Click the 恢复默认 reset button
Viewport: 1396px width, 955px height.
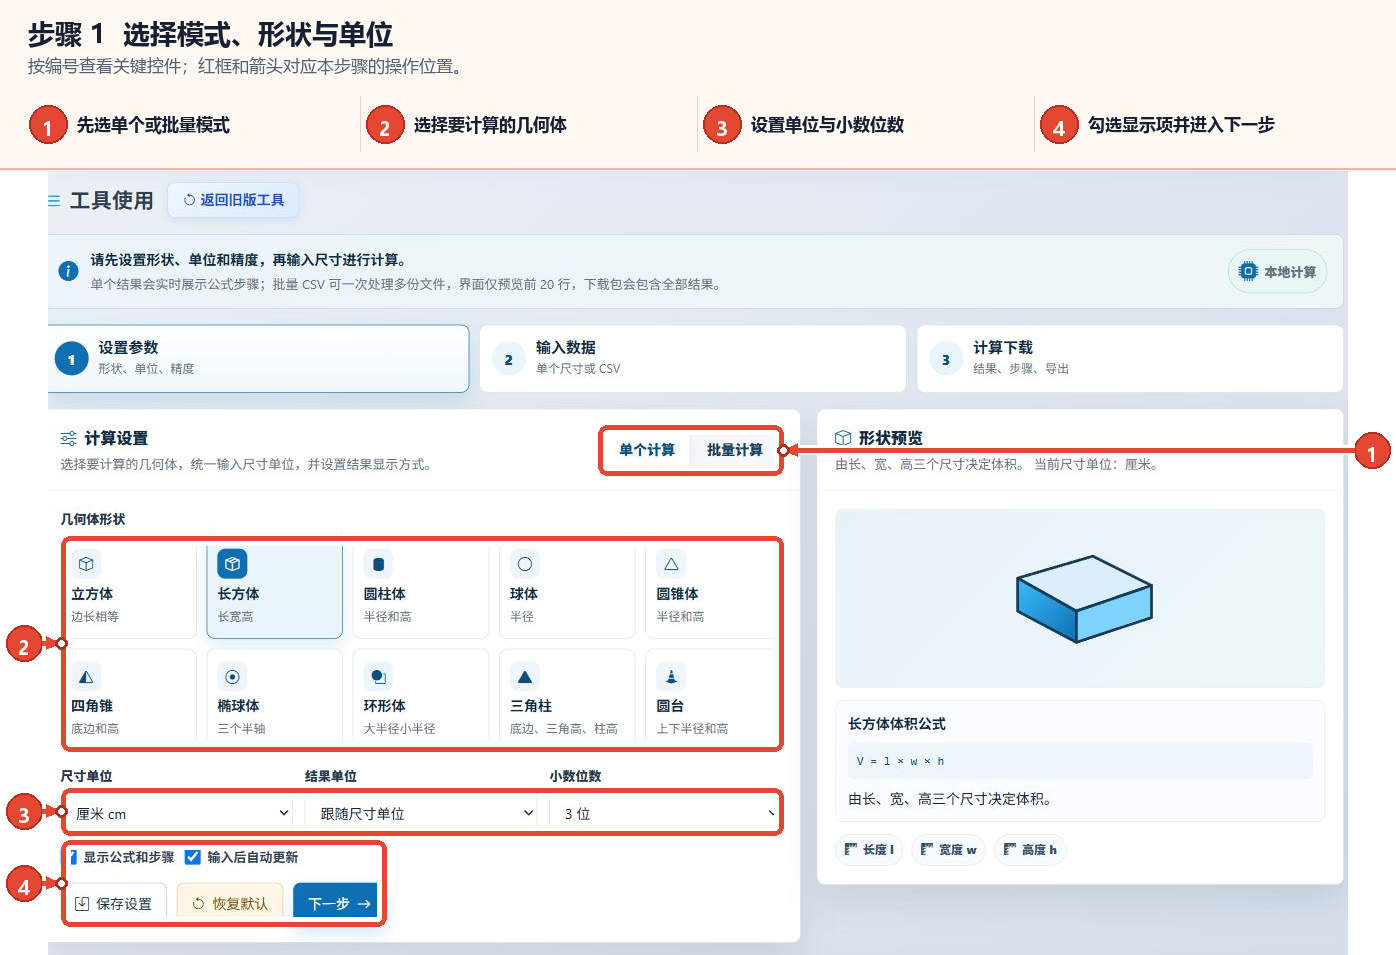230,903
